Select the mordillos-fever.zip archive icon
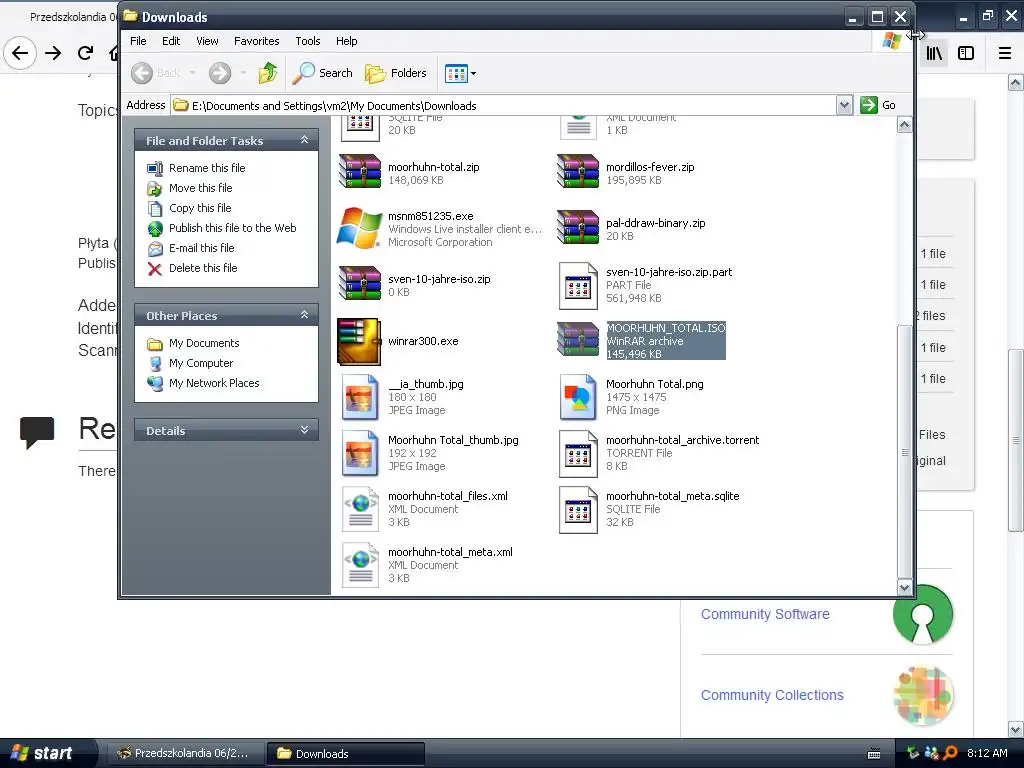 pos(577,172)
